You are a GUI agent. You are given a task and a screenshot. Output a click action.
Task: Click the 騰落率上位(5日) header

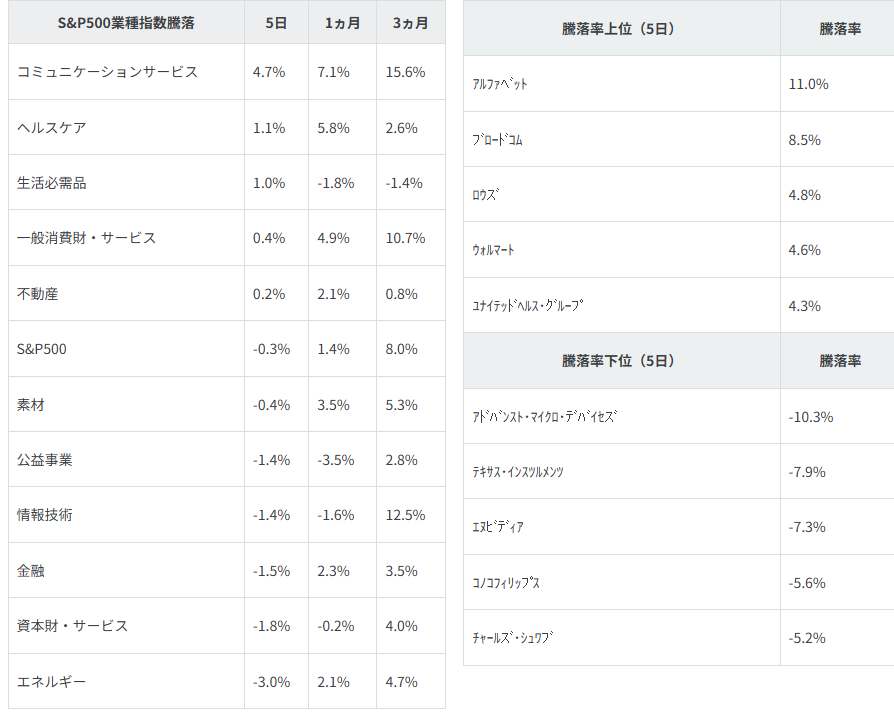coord(619,29)
